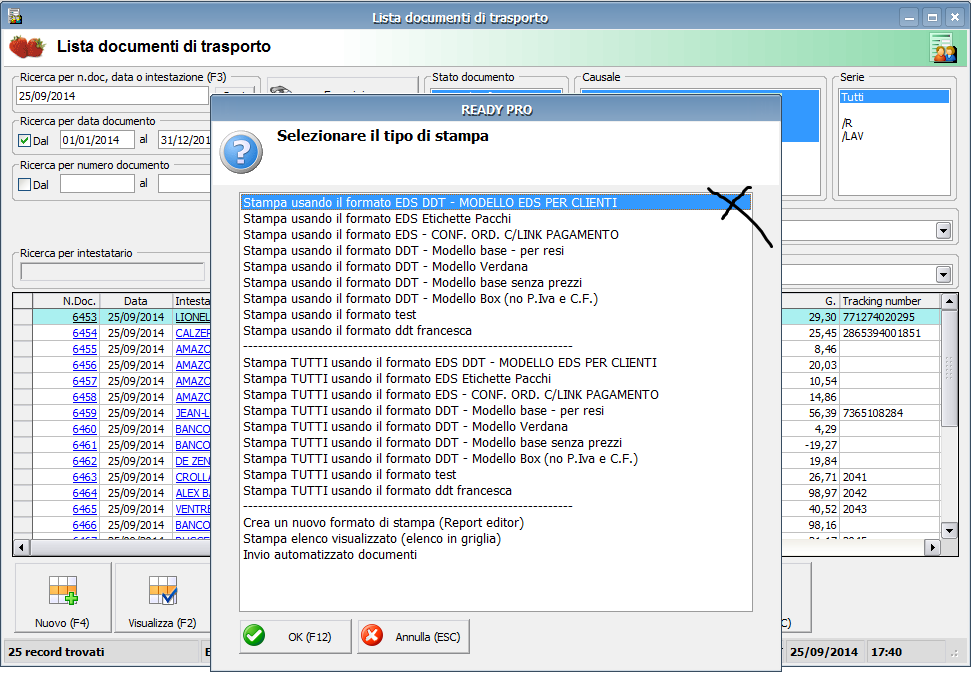Screen dimensions: 971x688
Task: Click the Dal date field 01/01/2014
Action: (97, 140)
